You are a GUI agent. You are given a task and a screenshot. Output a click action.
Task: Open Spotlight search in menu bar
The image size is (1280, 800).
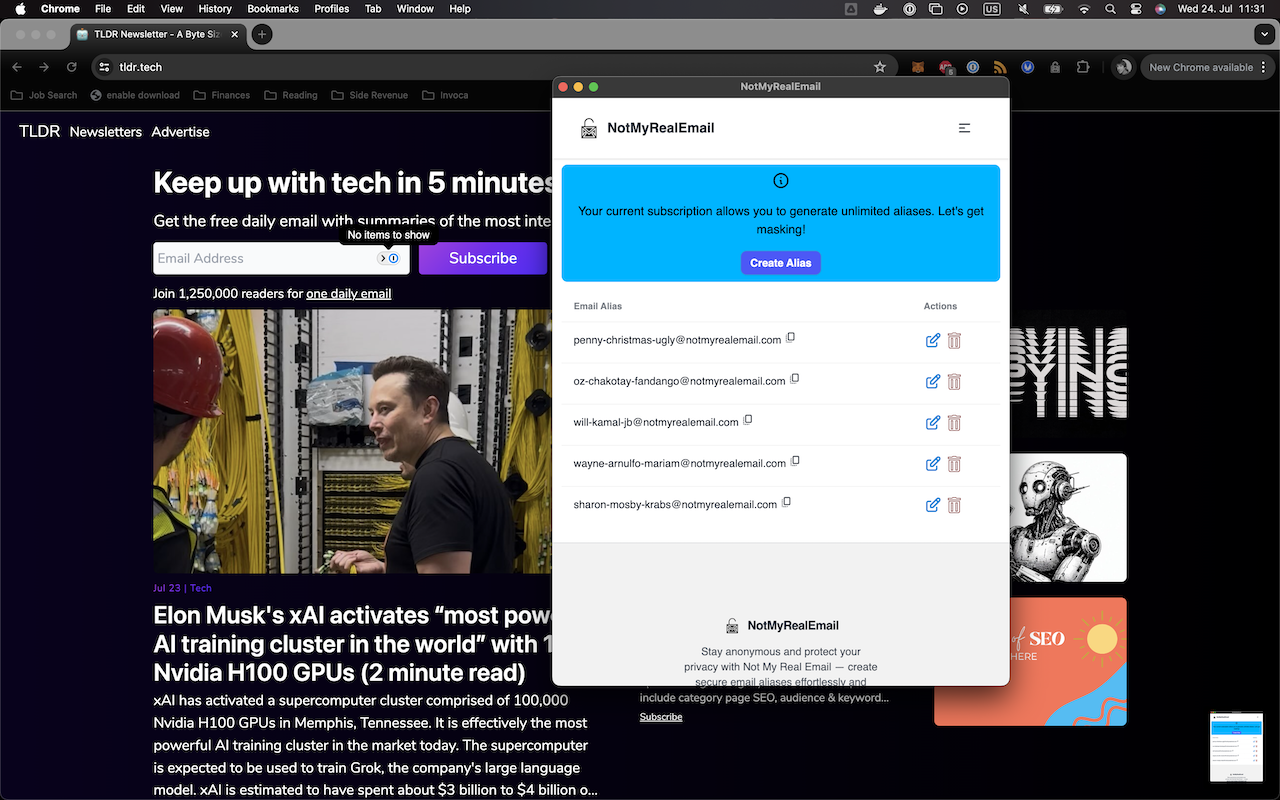[1111, 9]
